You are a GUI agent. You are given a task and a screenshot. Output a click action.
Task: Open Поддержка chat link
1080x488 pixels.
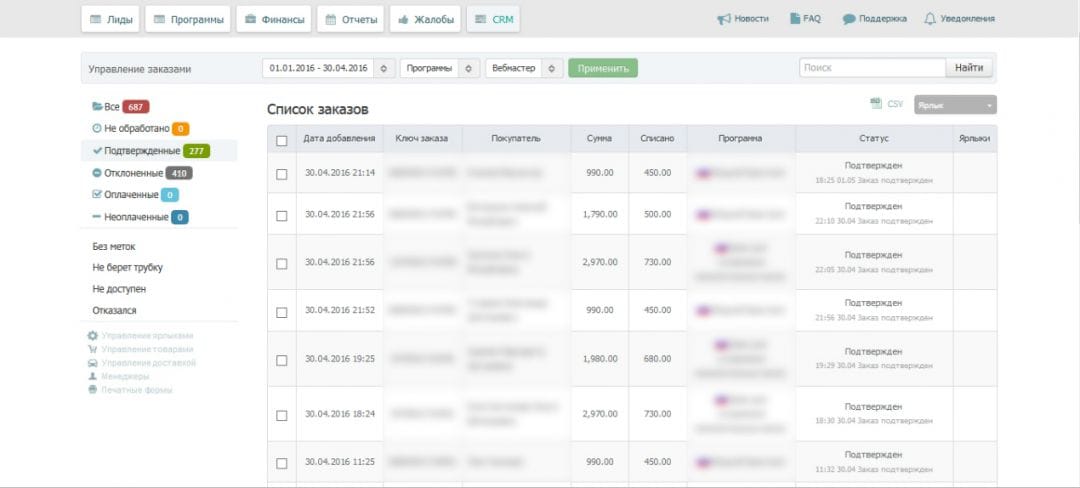coord(874,19)
